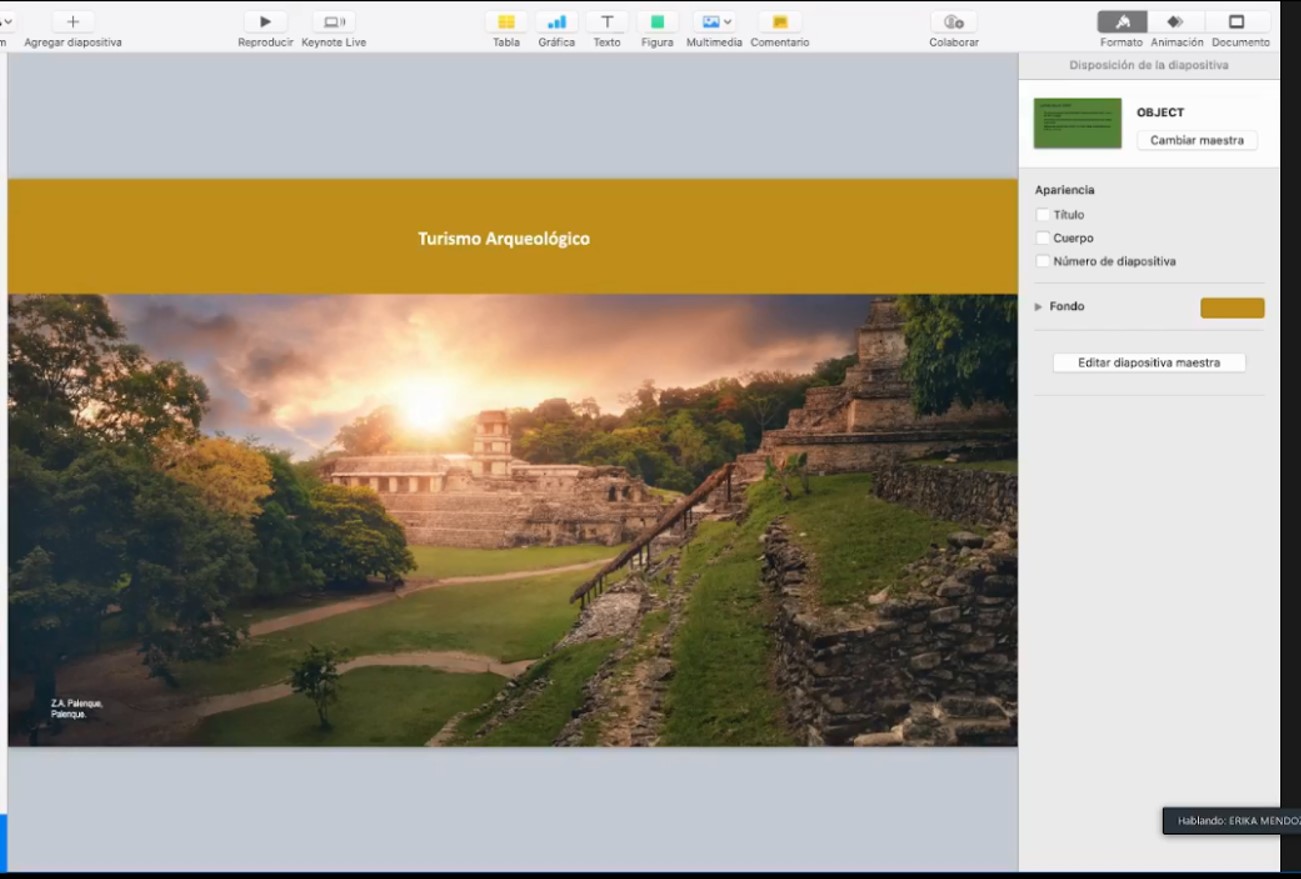The width and height of the screenshot is (1301, 879).
Task: Click the gold Fondo color swatch
Action: [x=1231, y=308]
